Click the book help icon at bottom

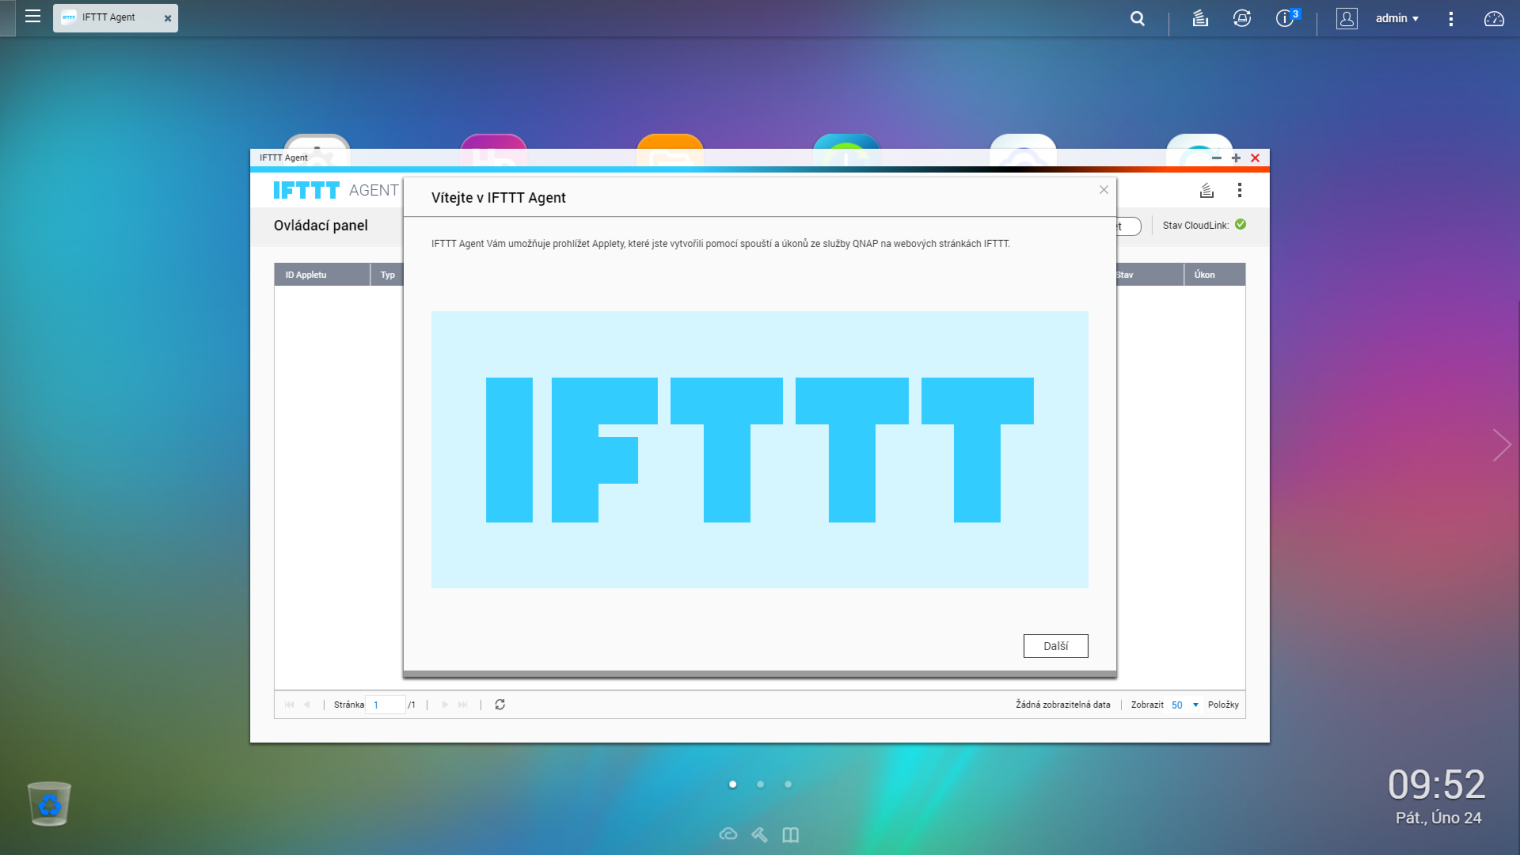click(x=791, y=834)
